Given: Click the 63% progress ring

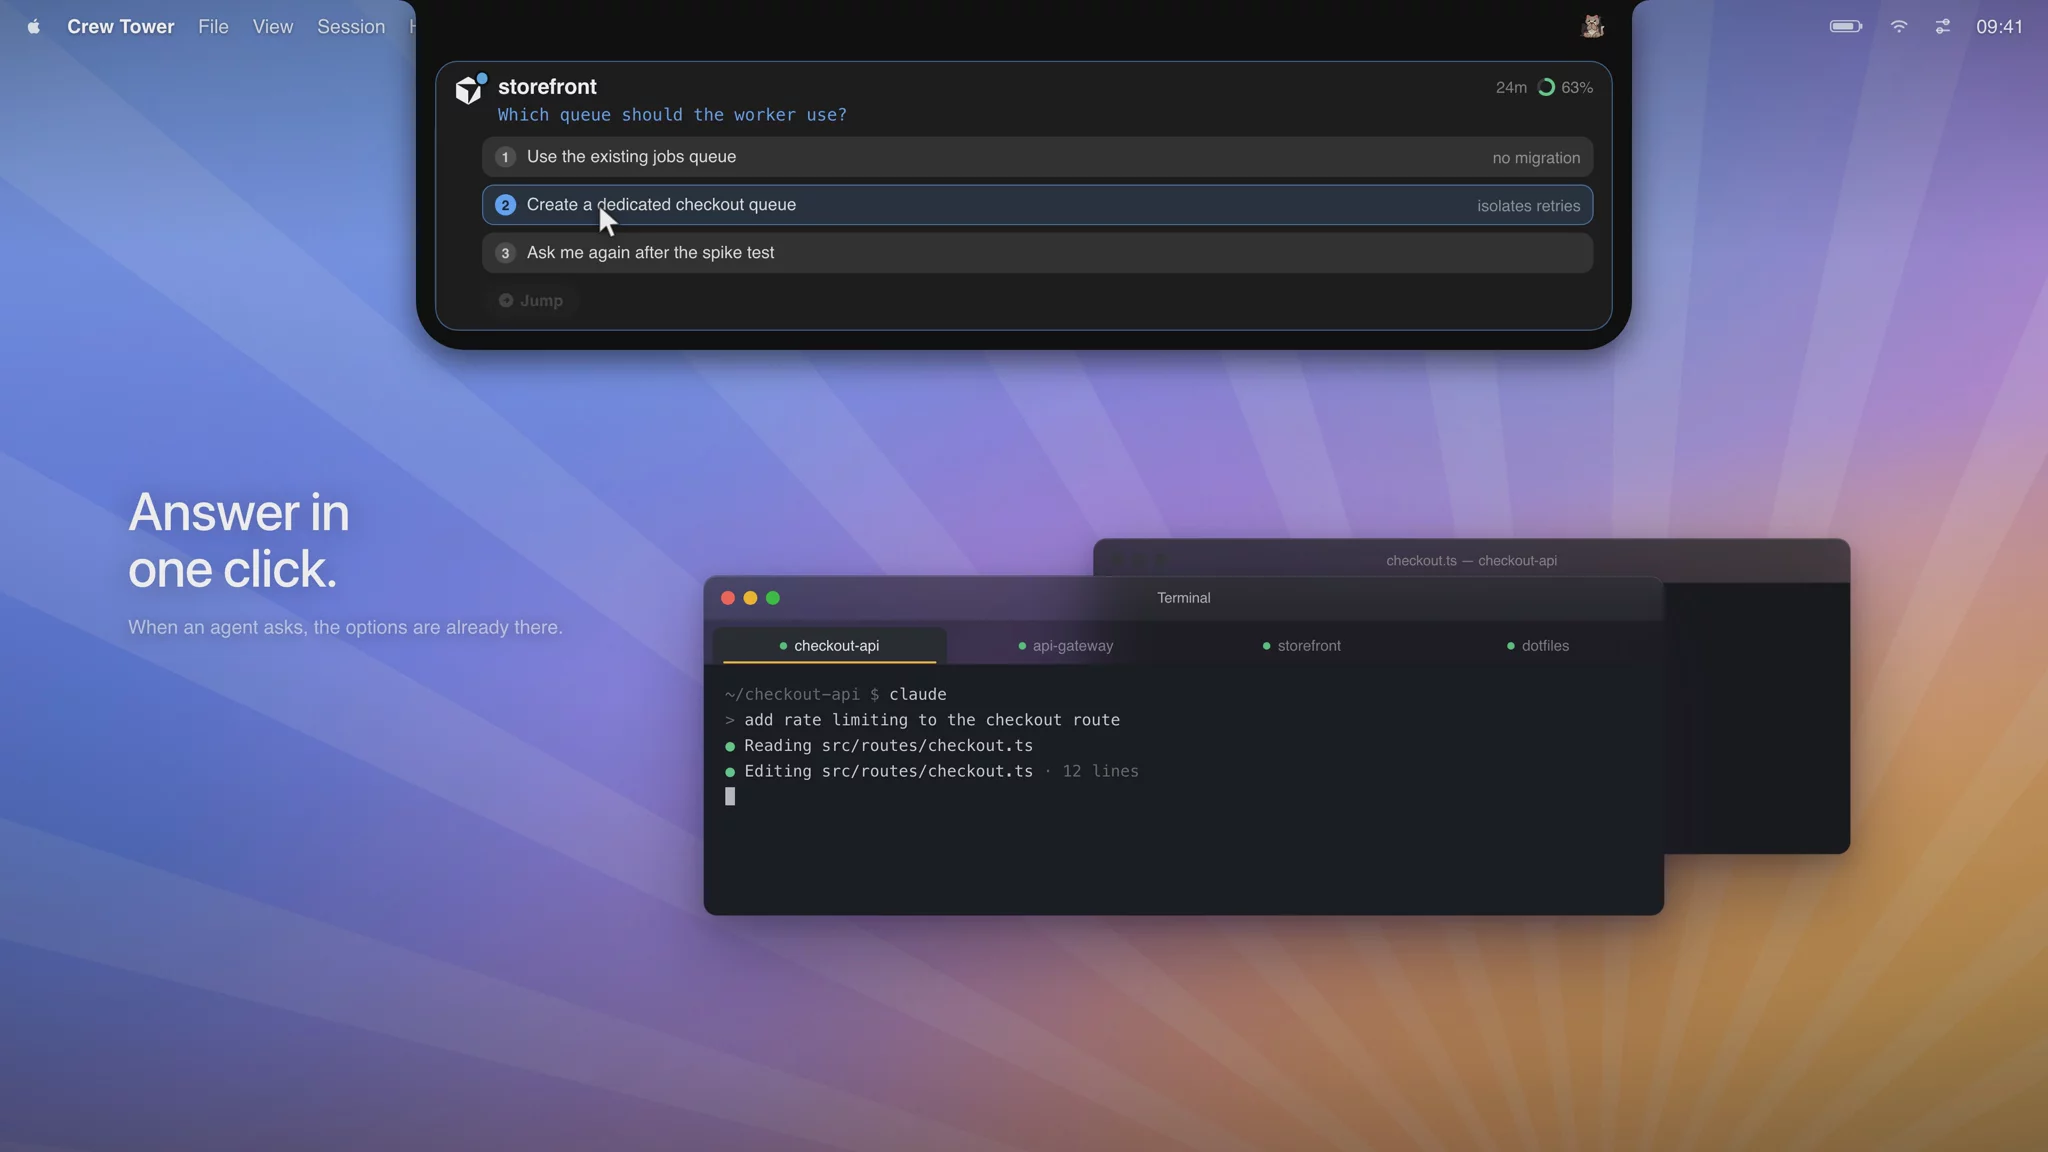Looking at the screenshot, I should pos(1546,88).
